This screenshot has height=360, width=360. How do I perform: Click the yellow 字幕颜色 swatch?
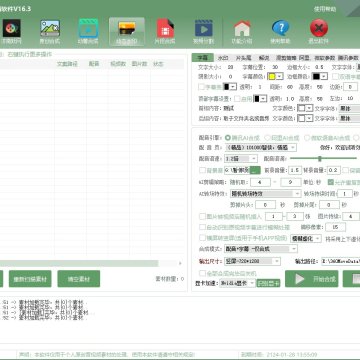click(x=272, y=77)
